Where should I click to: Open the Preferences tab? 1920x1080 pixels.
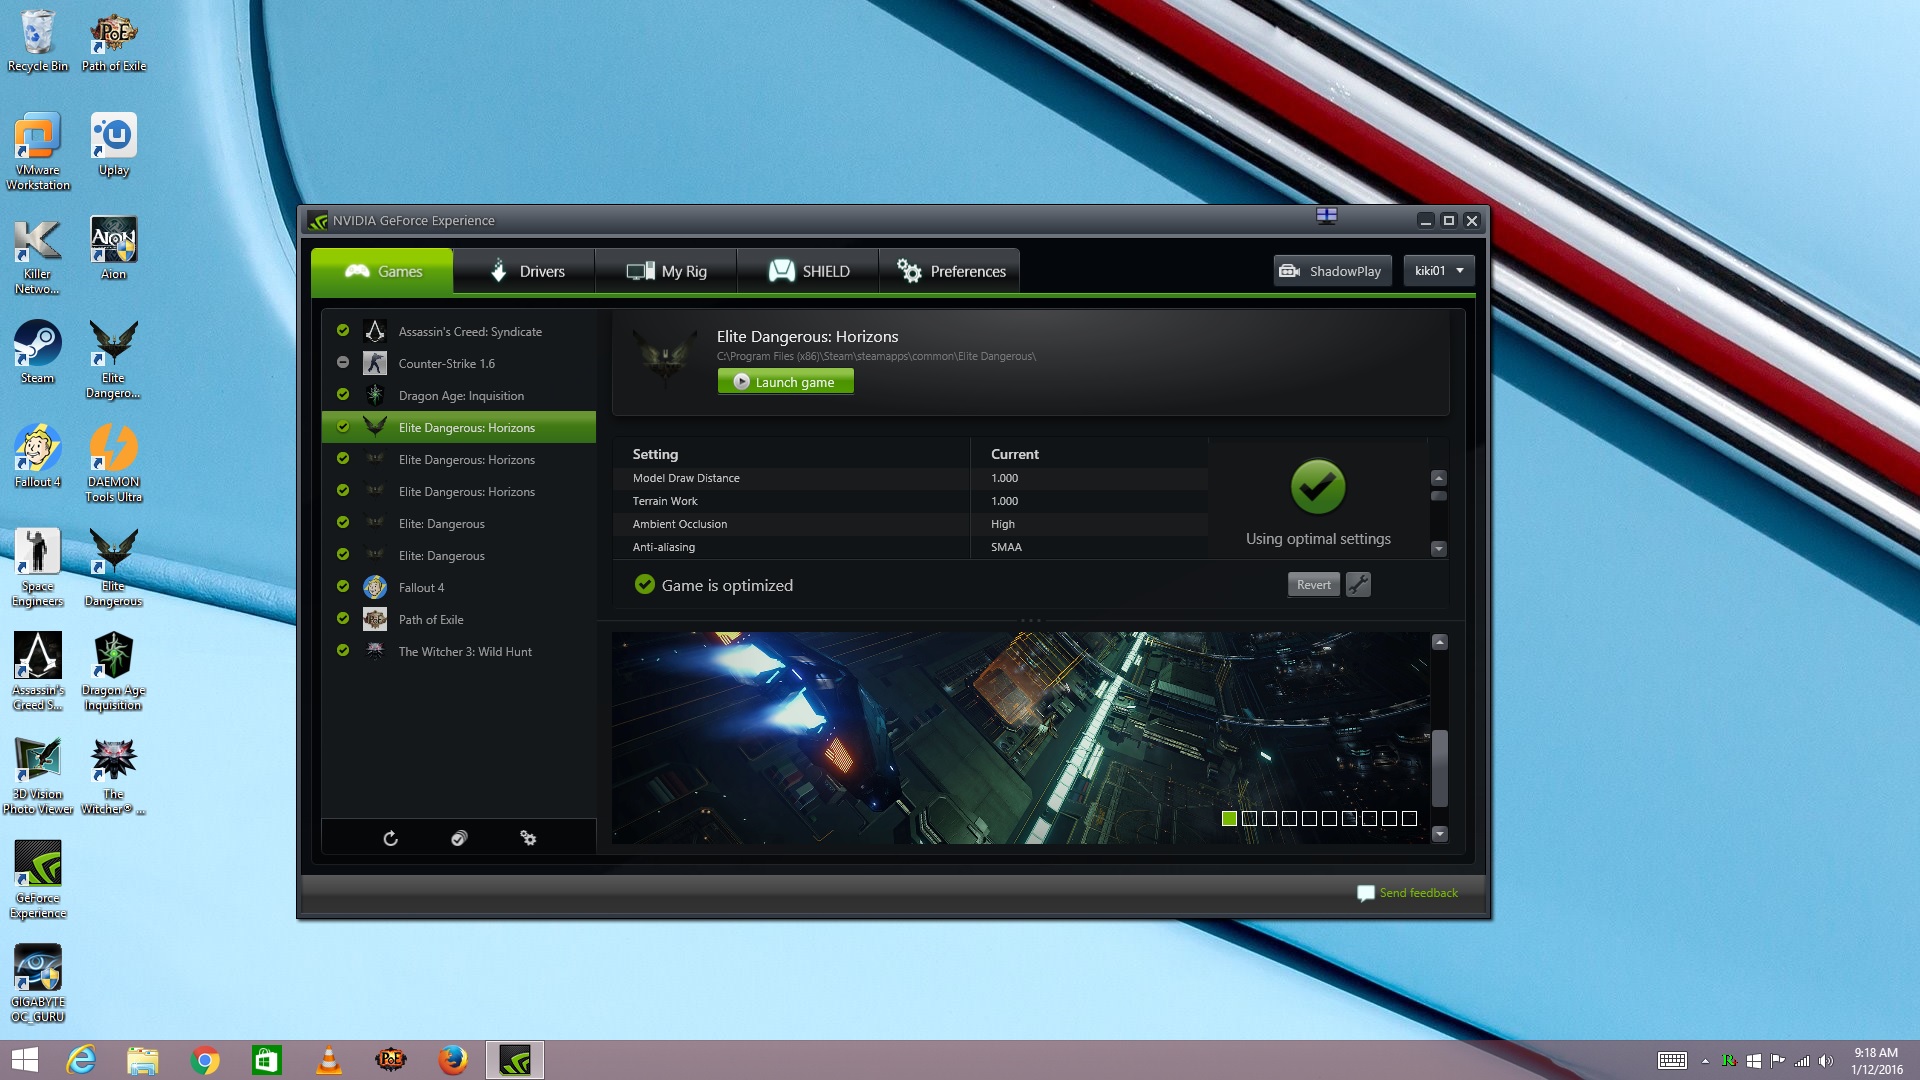[950, 271]
